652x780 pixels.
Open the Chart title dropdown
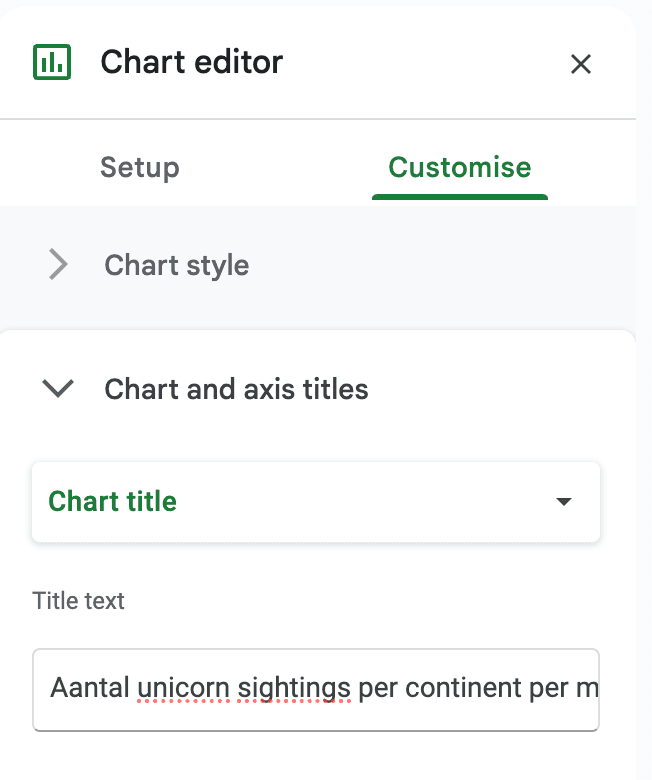315,501
